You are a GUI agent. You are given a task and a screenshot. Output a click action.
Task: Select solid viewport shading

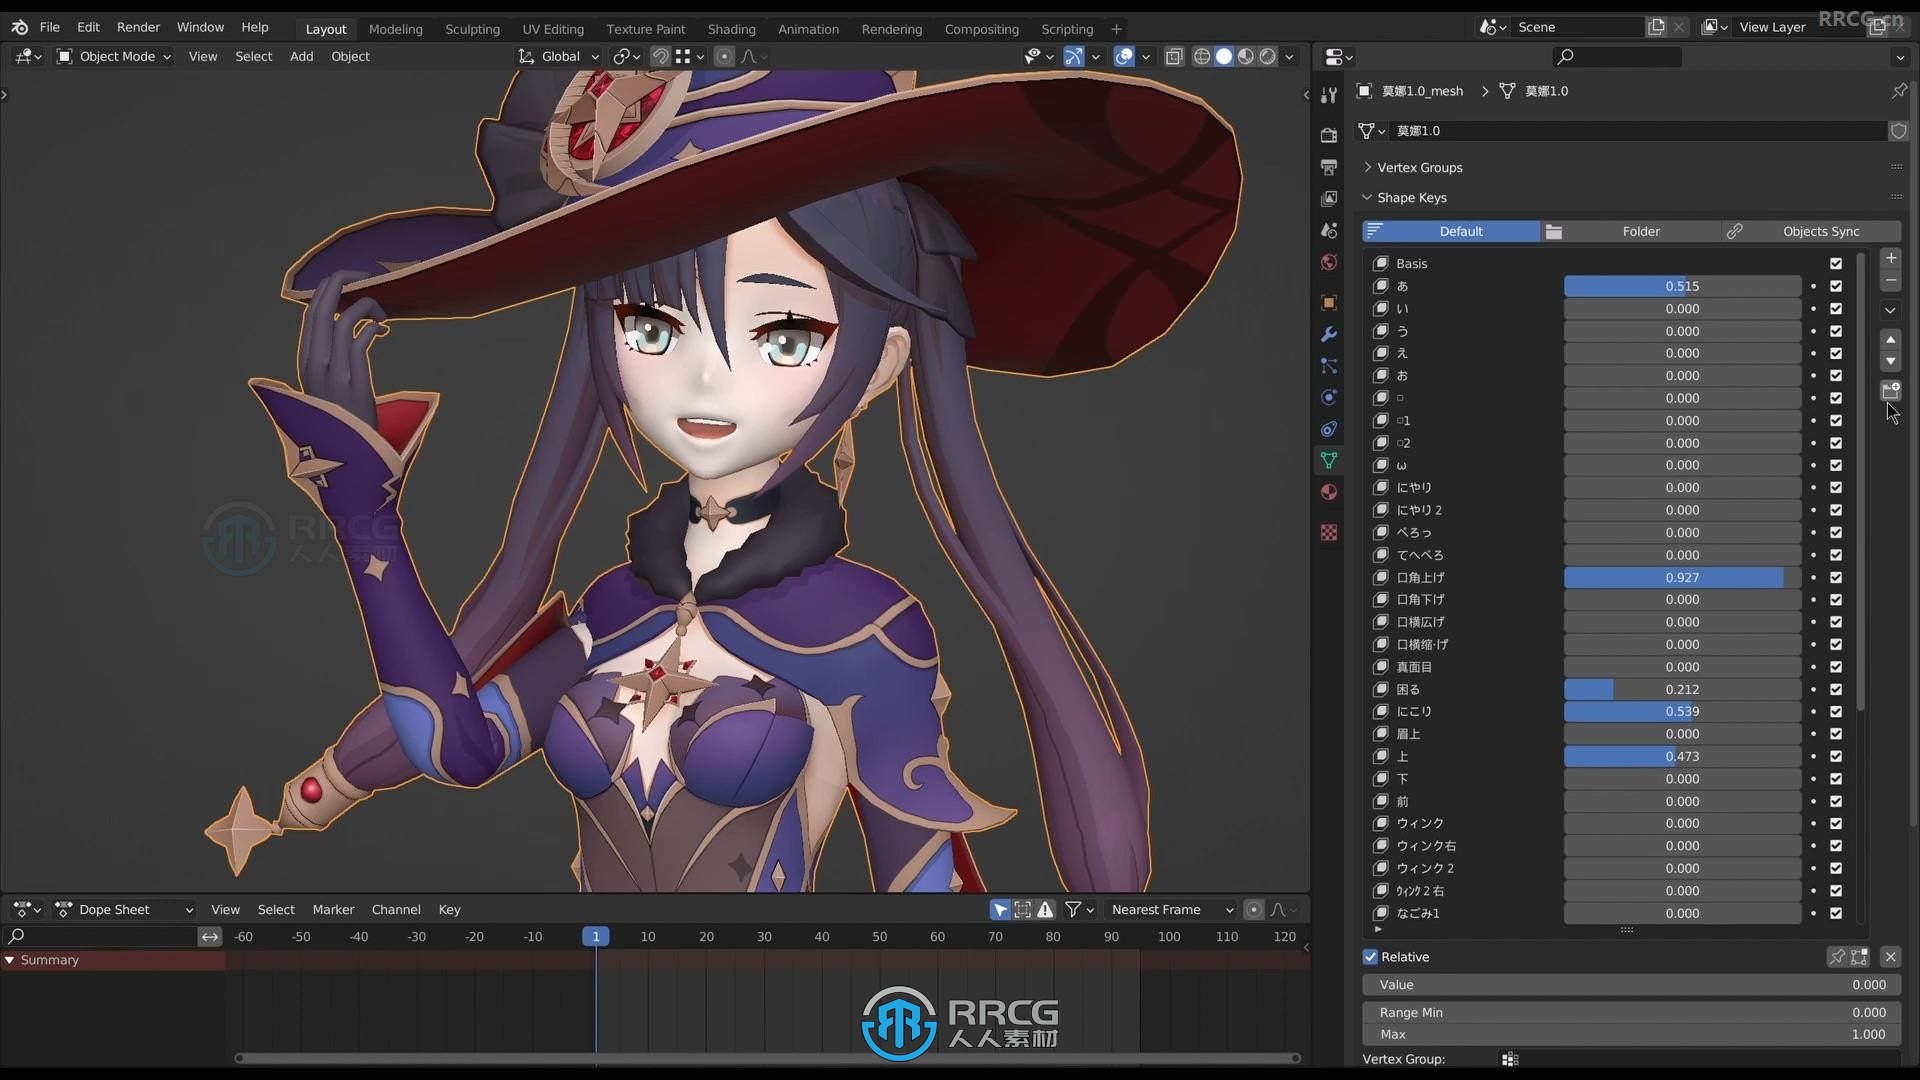point(1224,57)
